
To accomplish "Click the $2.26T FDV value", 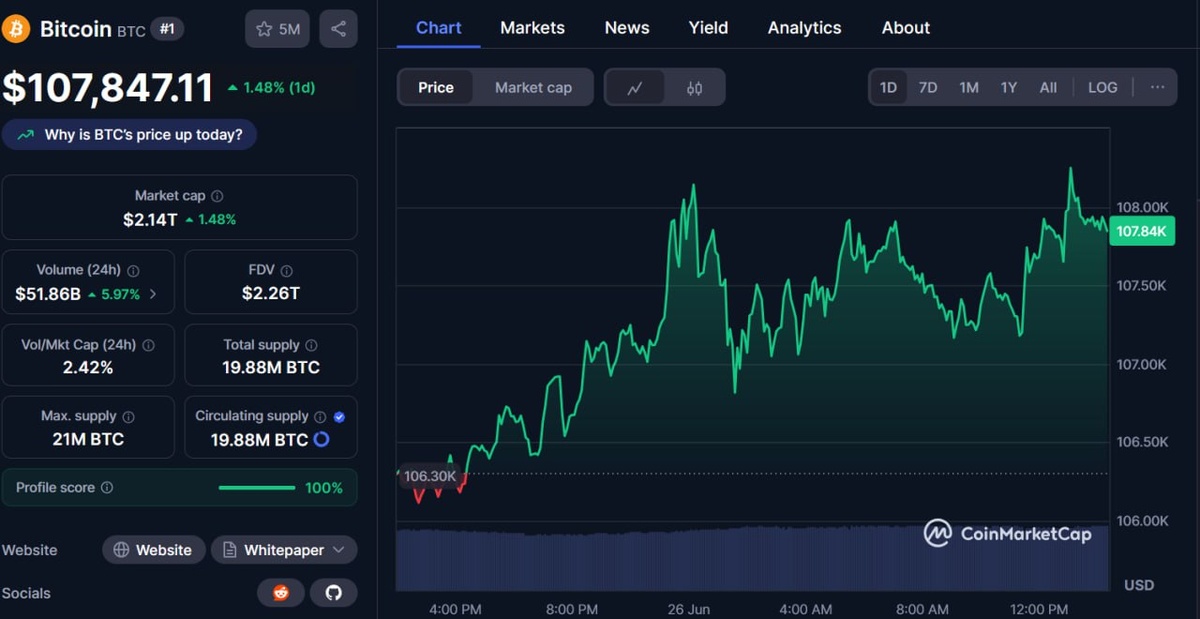I will pos(271,294).
